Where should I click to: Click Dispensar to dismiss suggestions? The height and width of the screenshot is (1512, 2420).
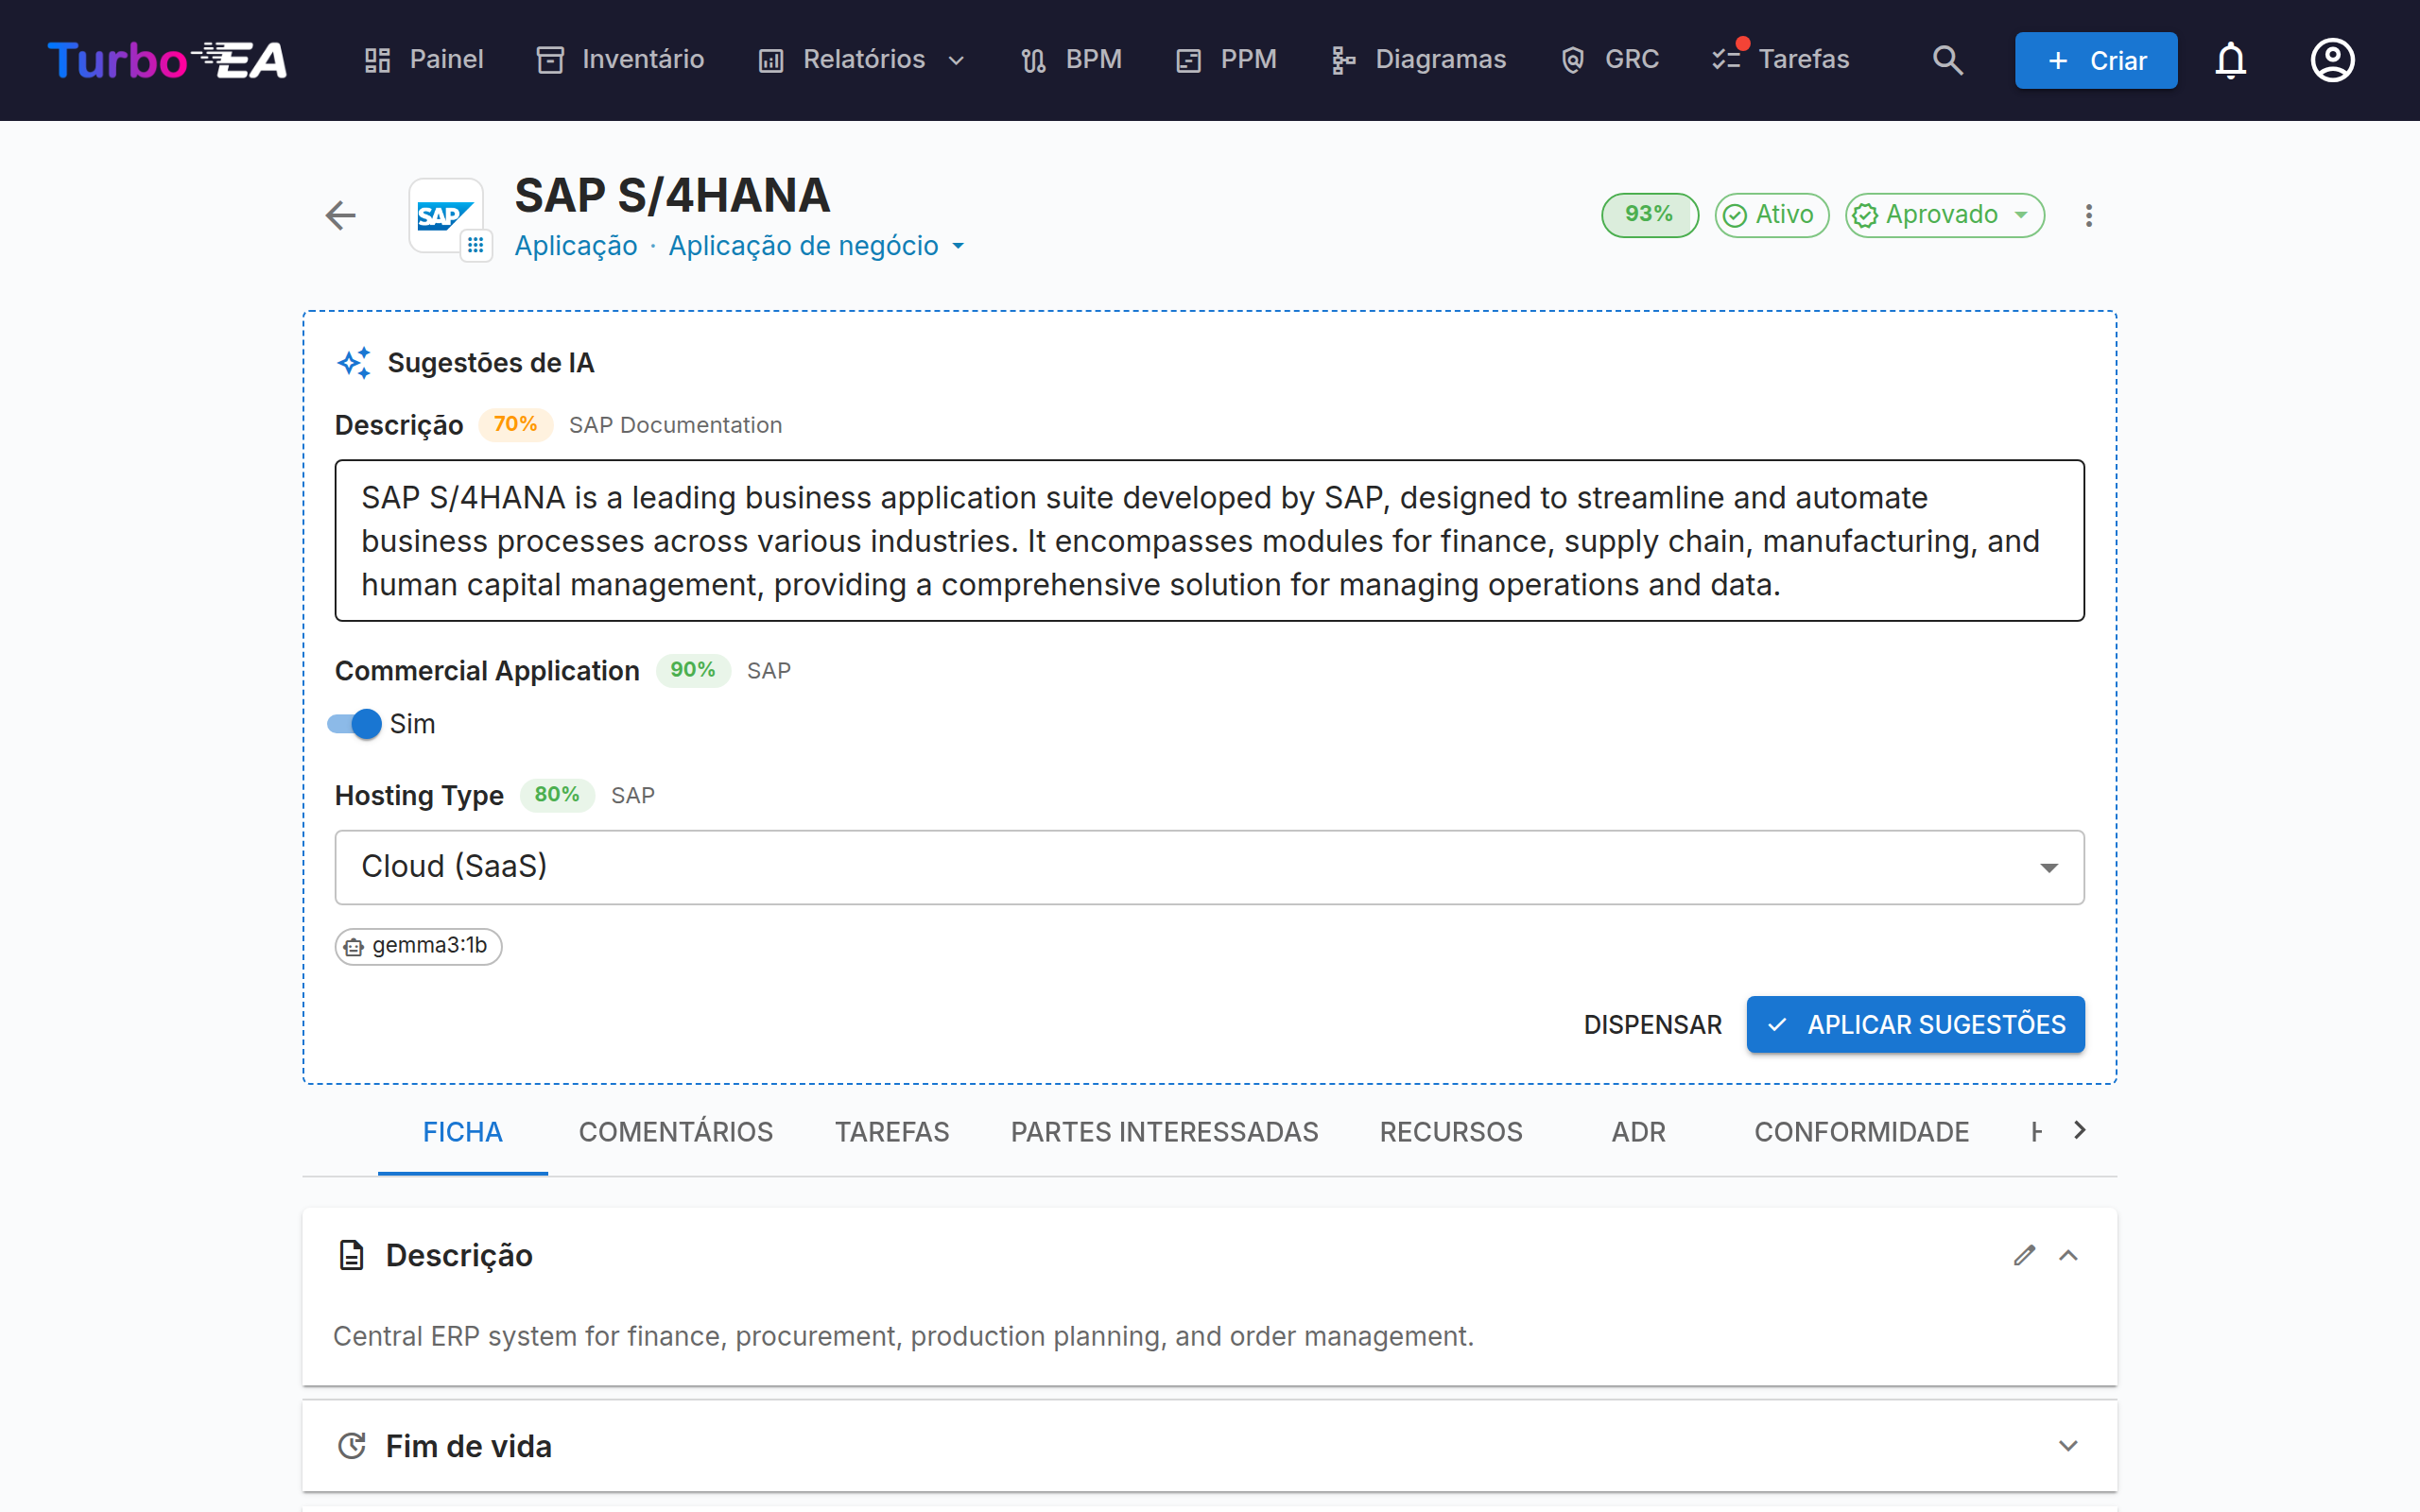tap(1652, 1024)
